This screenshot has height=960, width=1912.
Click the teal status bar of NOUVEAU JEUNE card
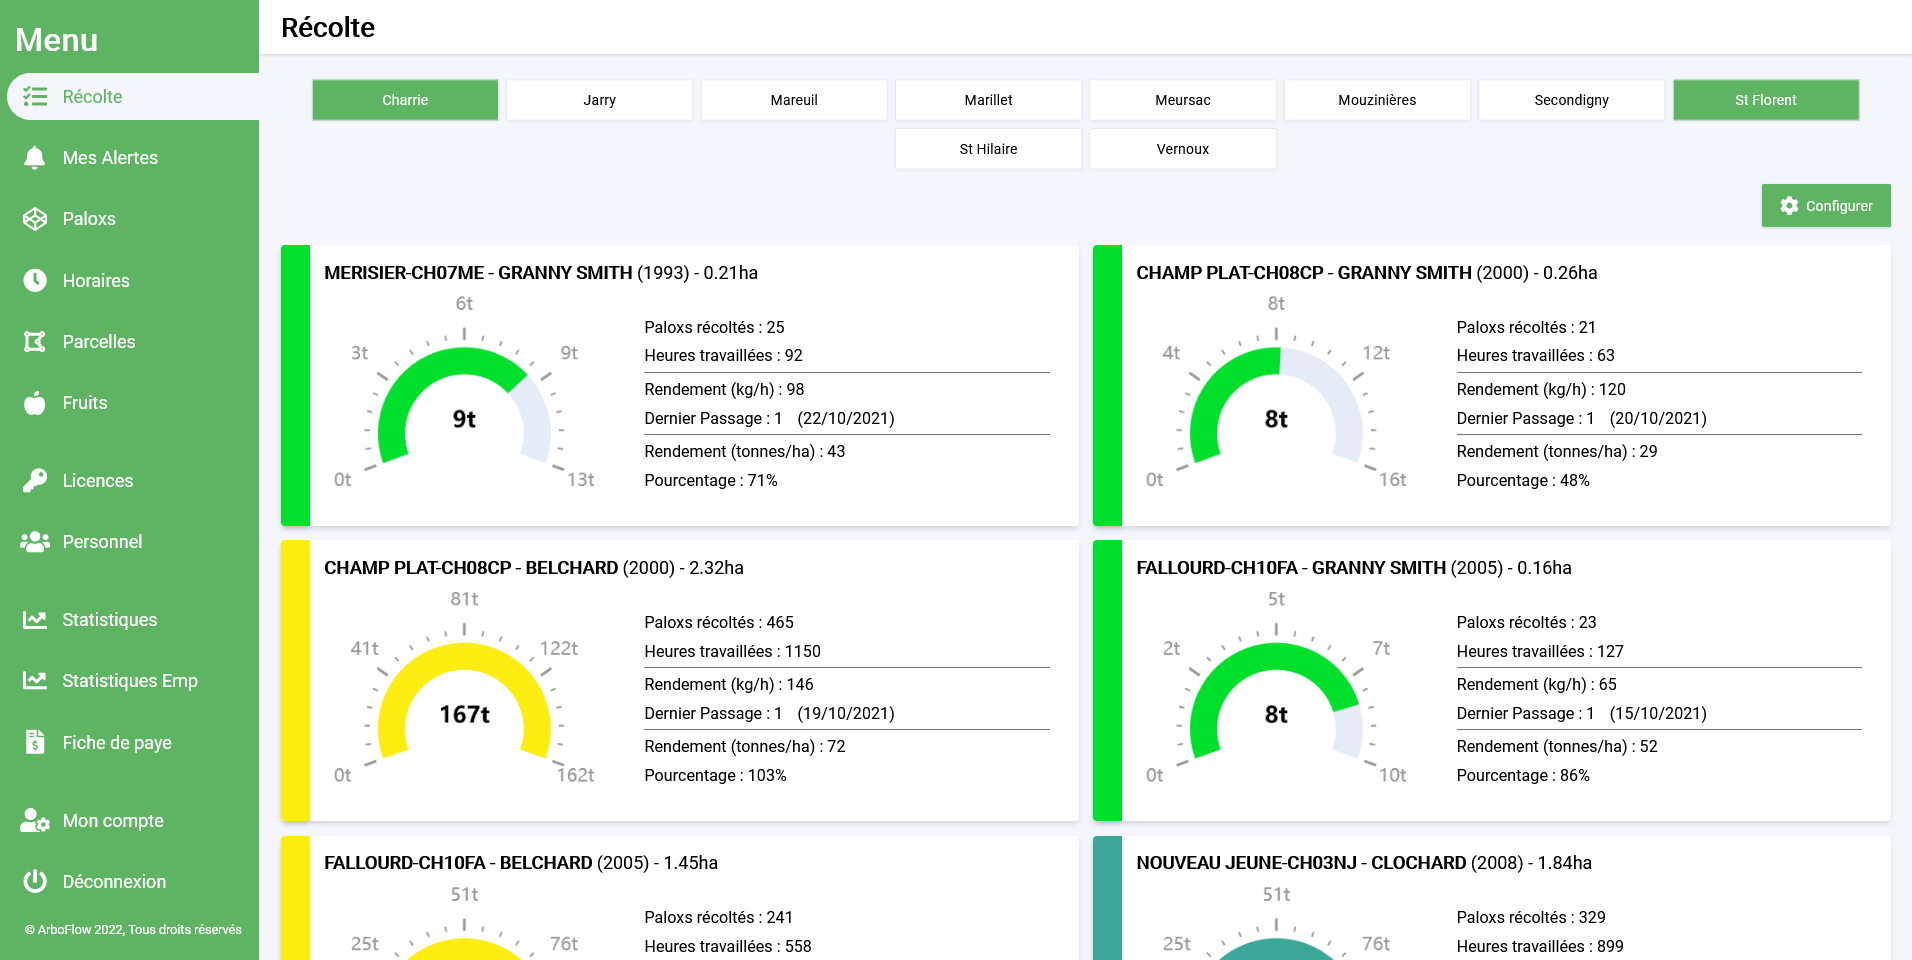pos(1107,898)
